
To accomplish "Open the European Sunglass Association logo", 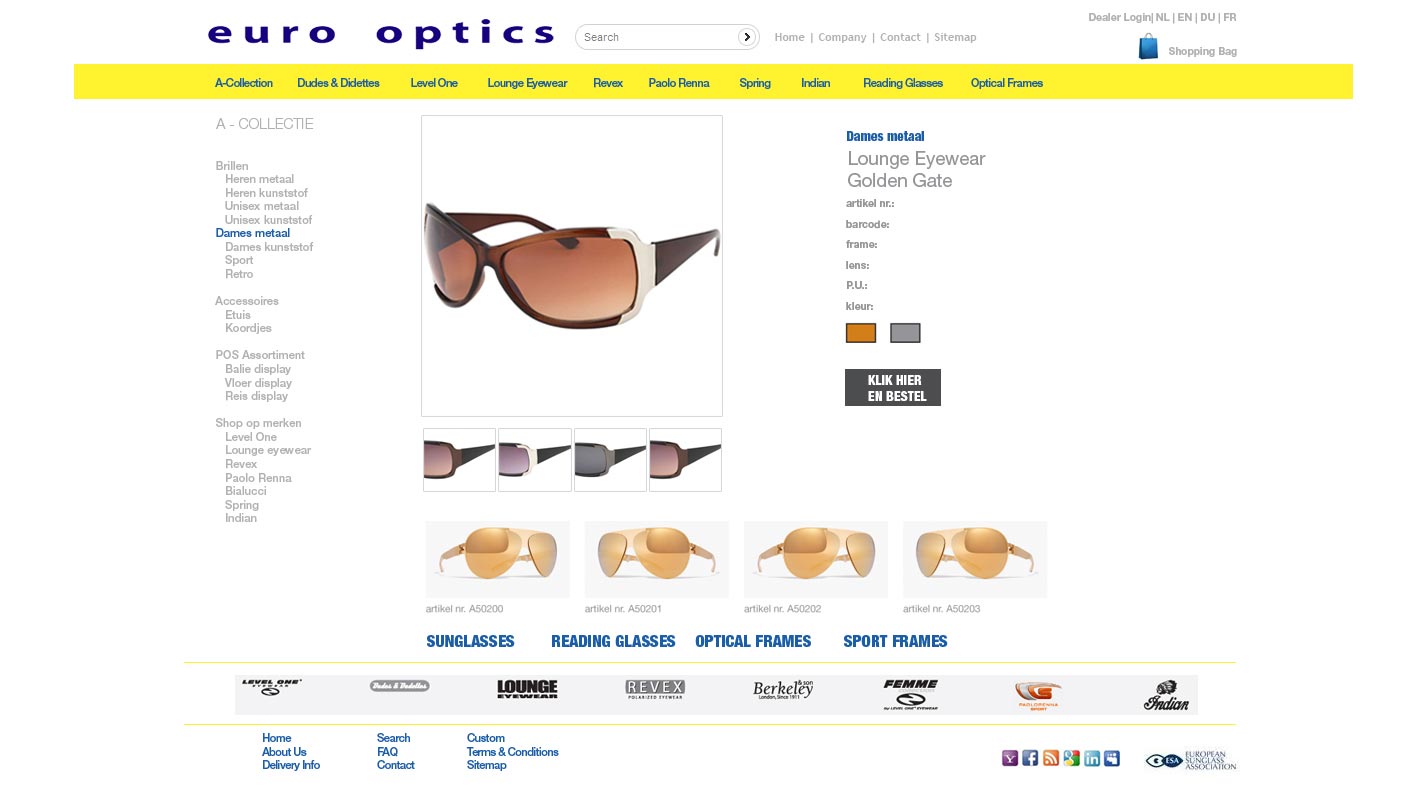I will point(1191,760).
